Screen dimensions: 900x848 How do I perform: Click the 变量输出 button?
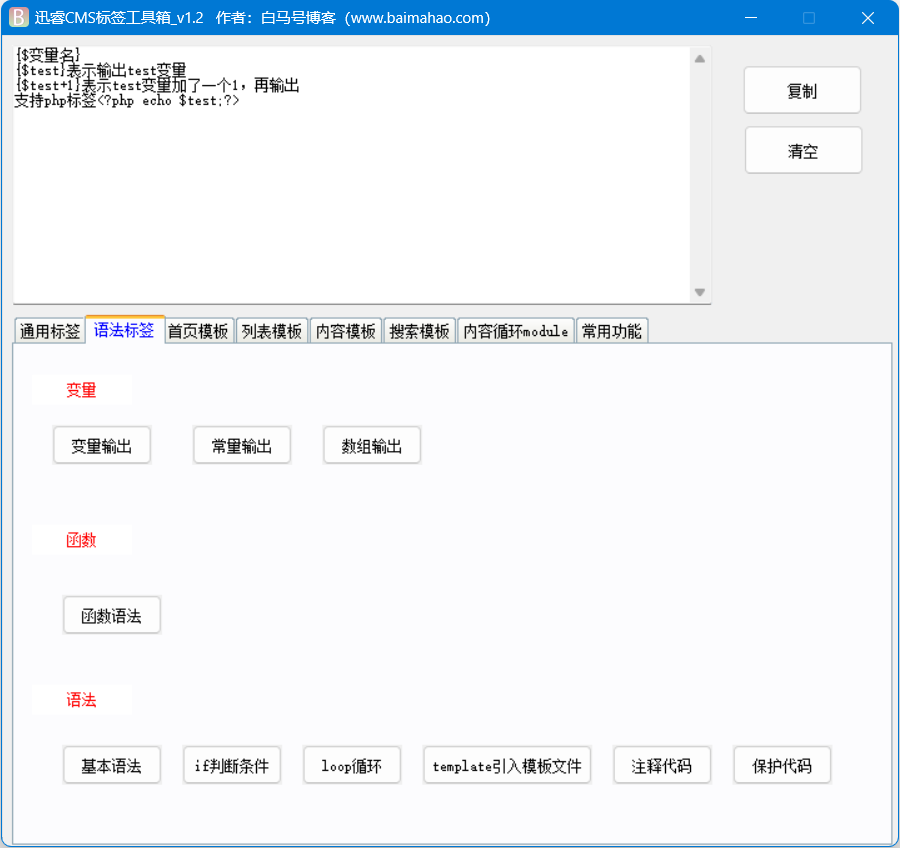[x=102, y=446]
